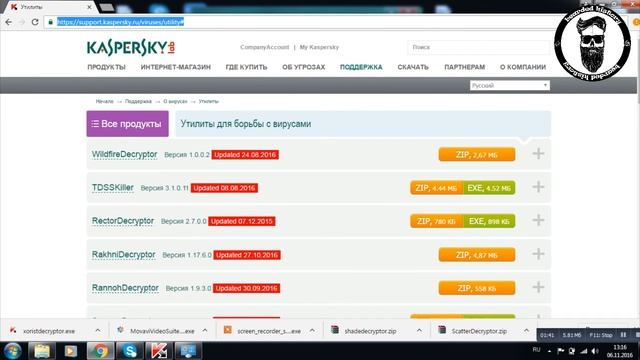Open the RectorDecryptor link
Image resolution: width=640 pixels, height=360 pixels.
123,221
